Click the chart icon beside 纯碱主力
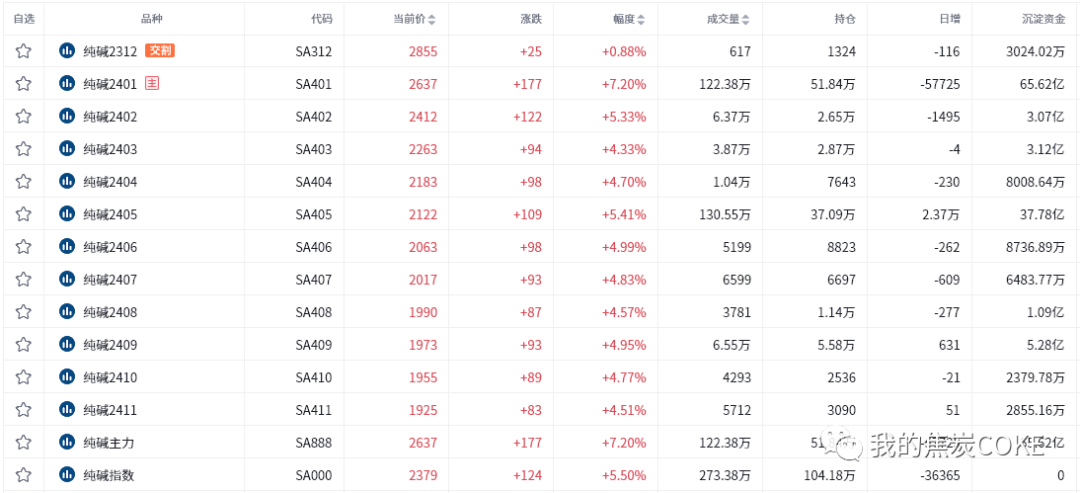Screen dimensions: 1080x493 pos(67,442)
